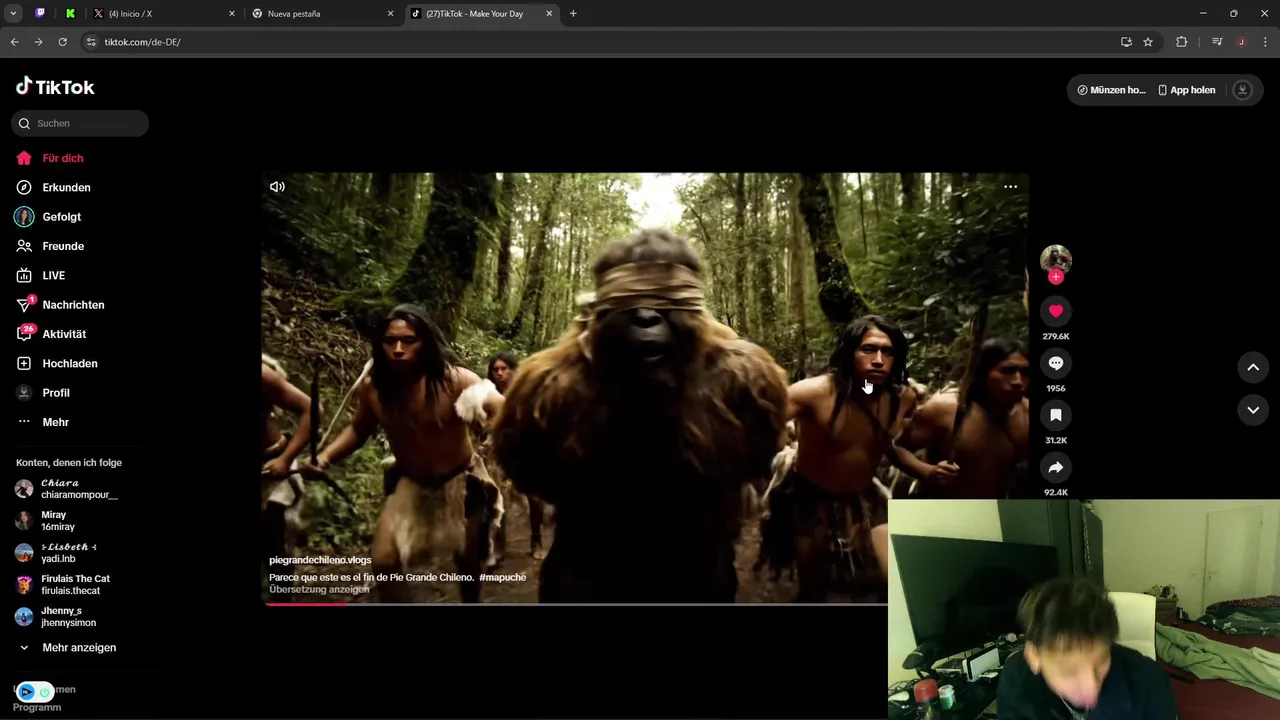Click Übersetzung anzeigen
The image size is (1280, 720).
click(x=319, y=590)
